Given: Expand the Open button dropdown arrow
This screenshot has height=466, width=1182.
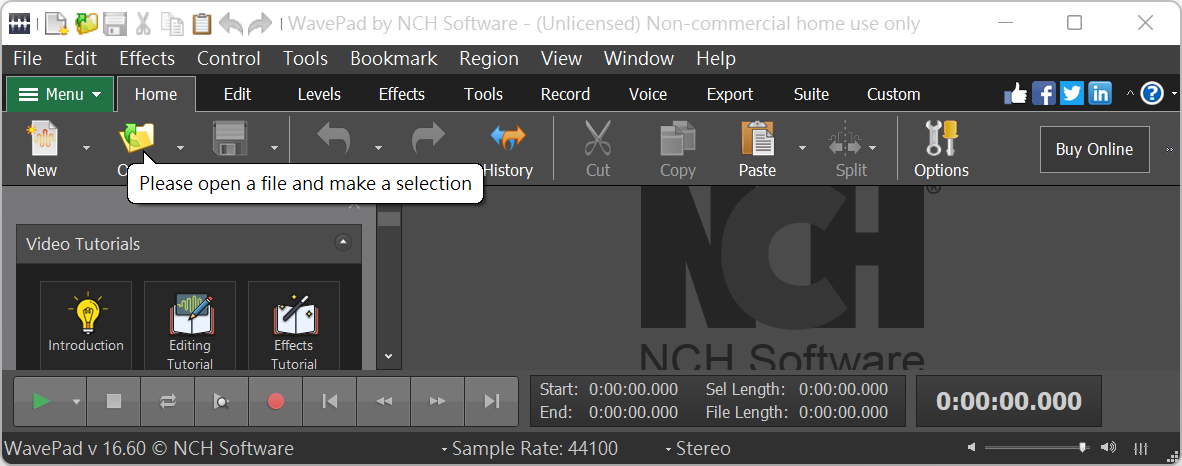Looking at the screenshot, I should click(x=180, y=148).
